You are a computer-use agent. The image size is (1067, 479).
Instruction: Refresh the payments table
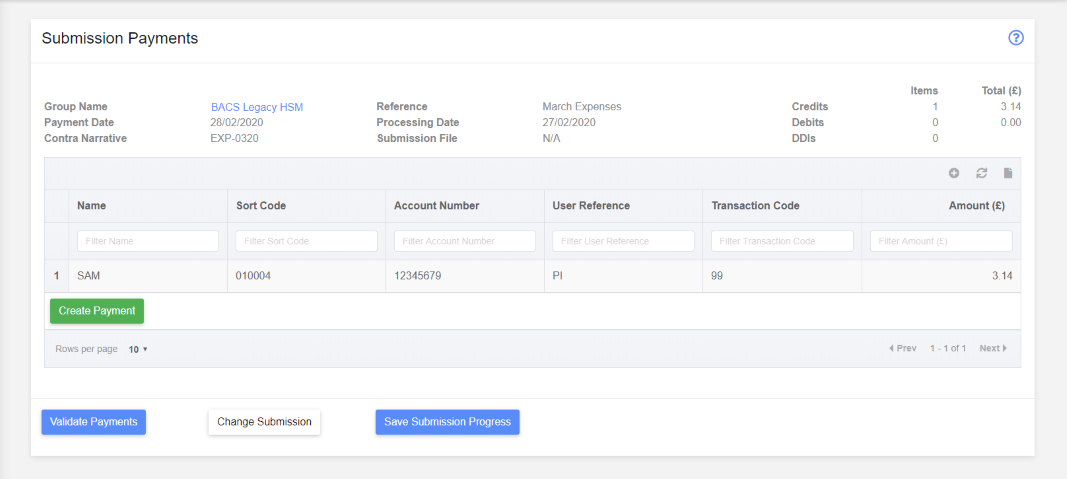click(981, 174)
